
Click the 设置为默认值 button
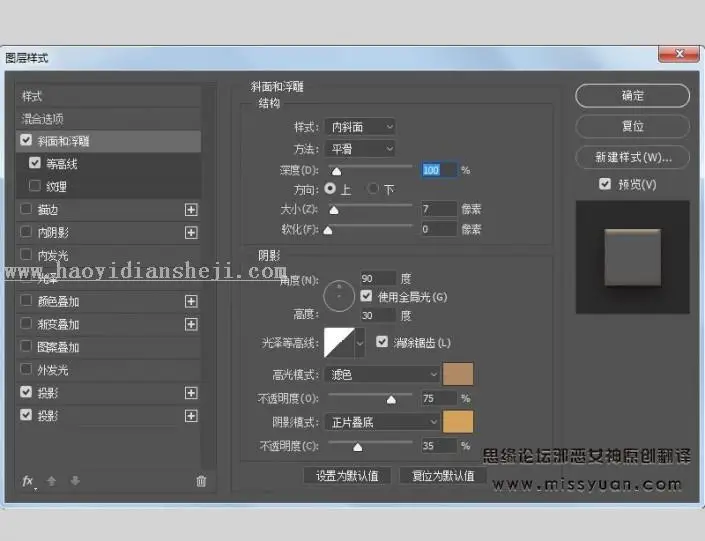347,476
